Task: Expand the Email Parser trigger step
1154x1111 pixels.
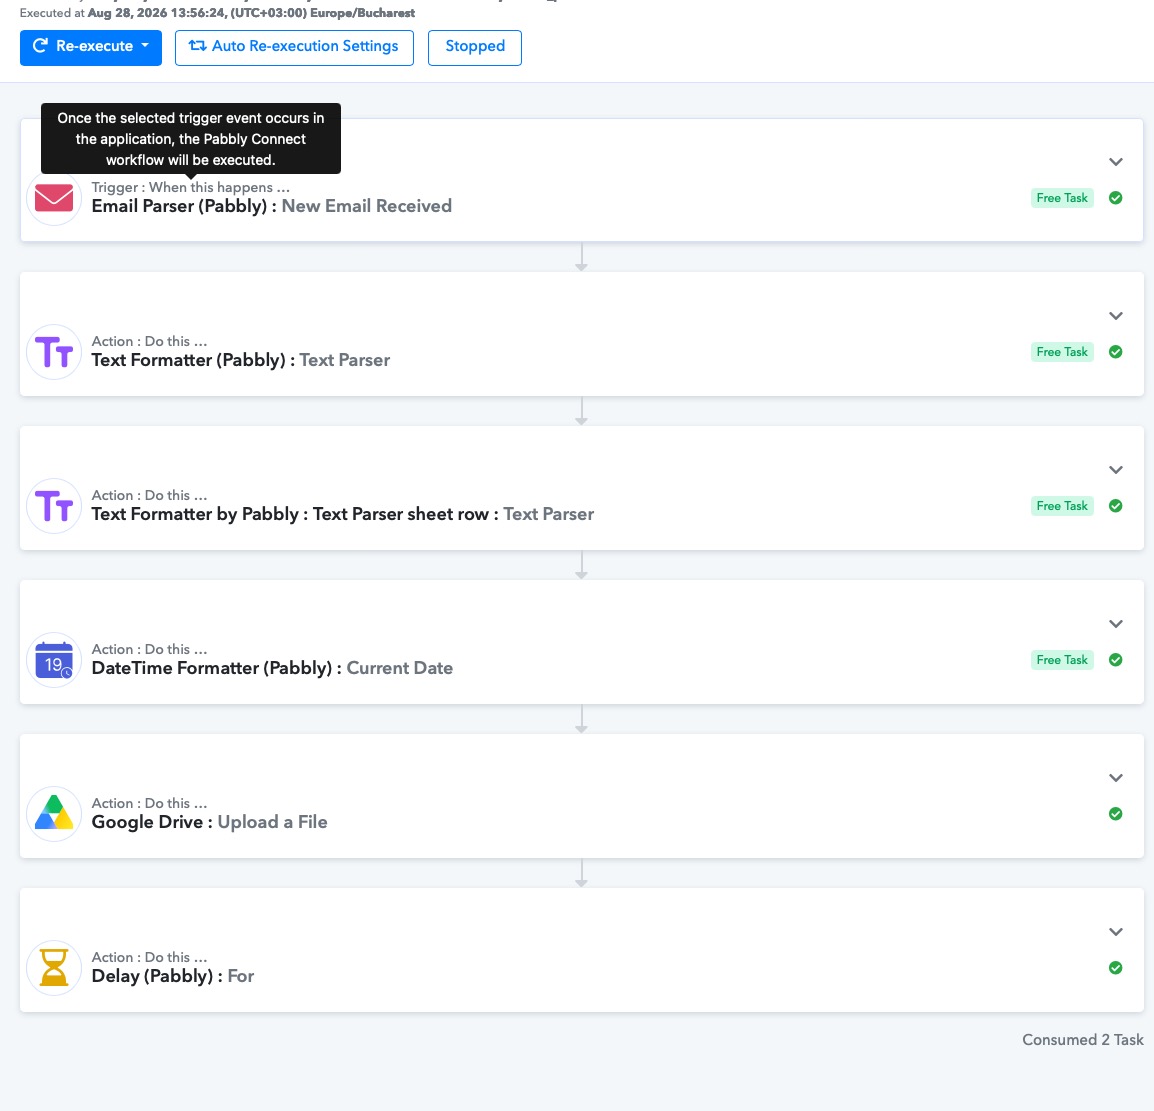Action: [1116, 162]
